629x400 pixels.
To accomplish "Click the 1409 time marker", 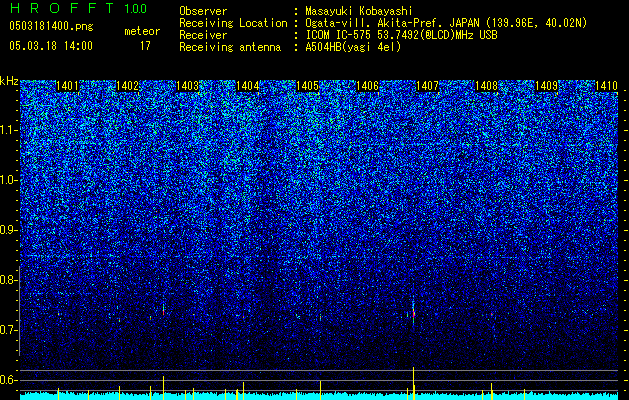I will [547, 86].
